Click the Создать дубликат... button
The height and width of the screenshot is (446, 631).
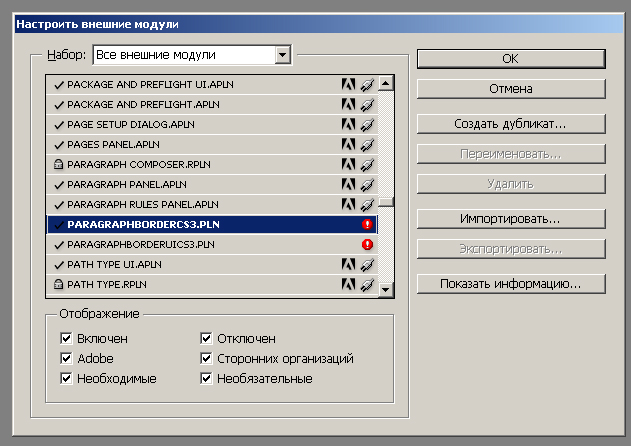(511, 124)
